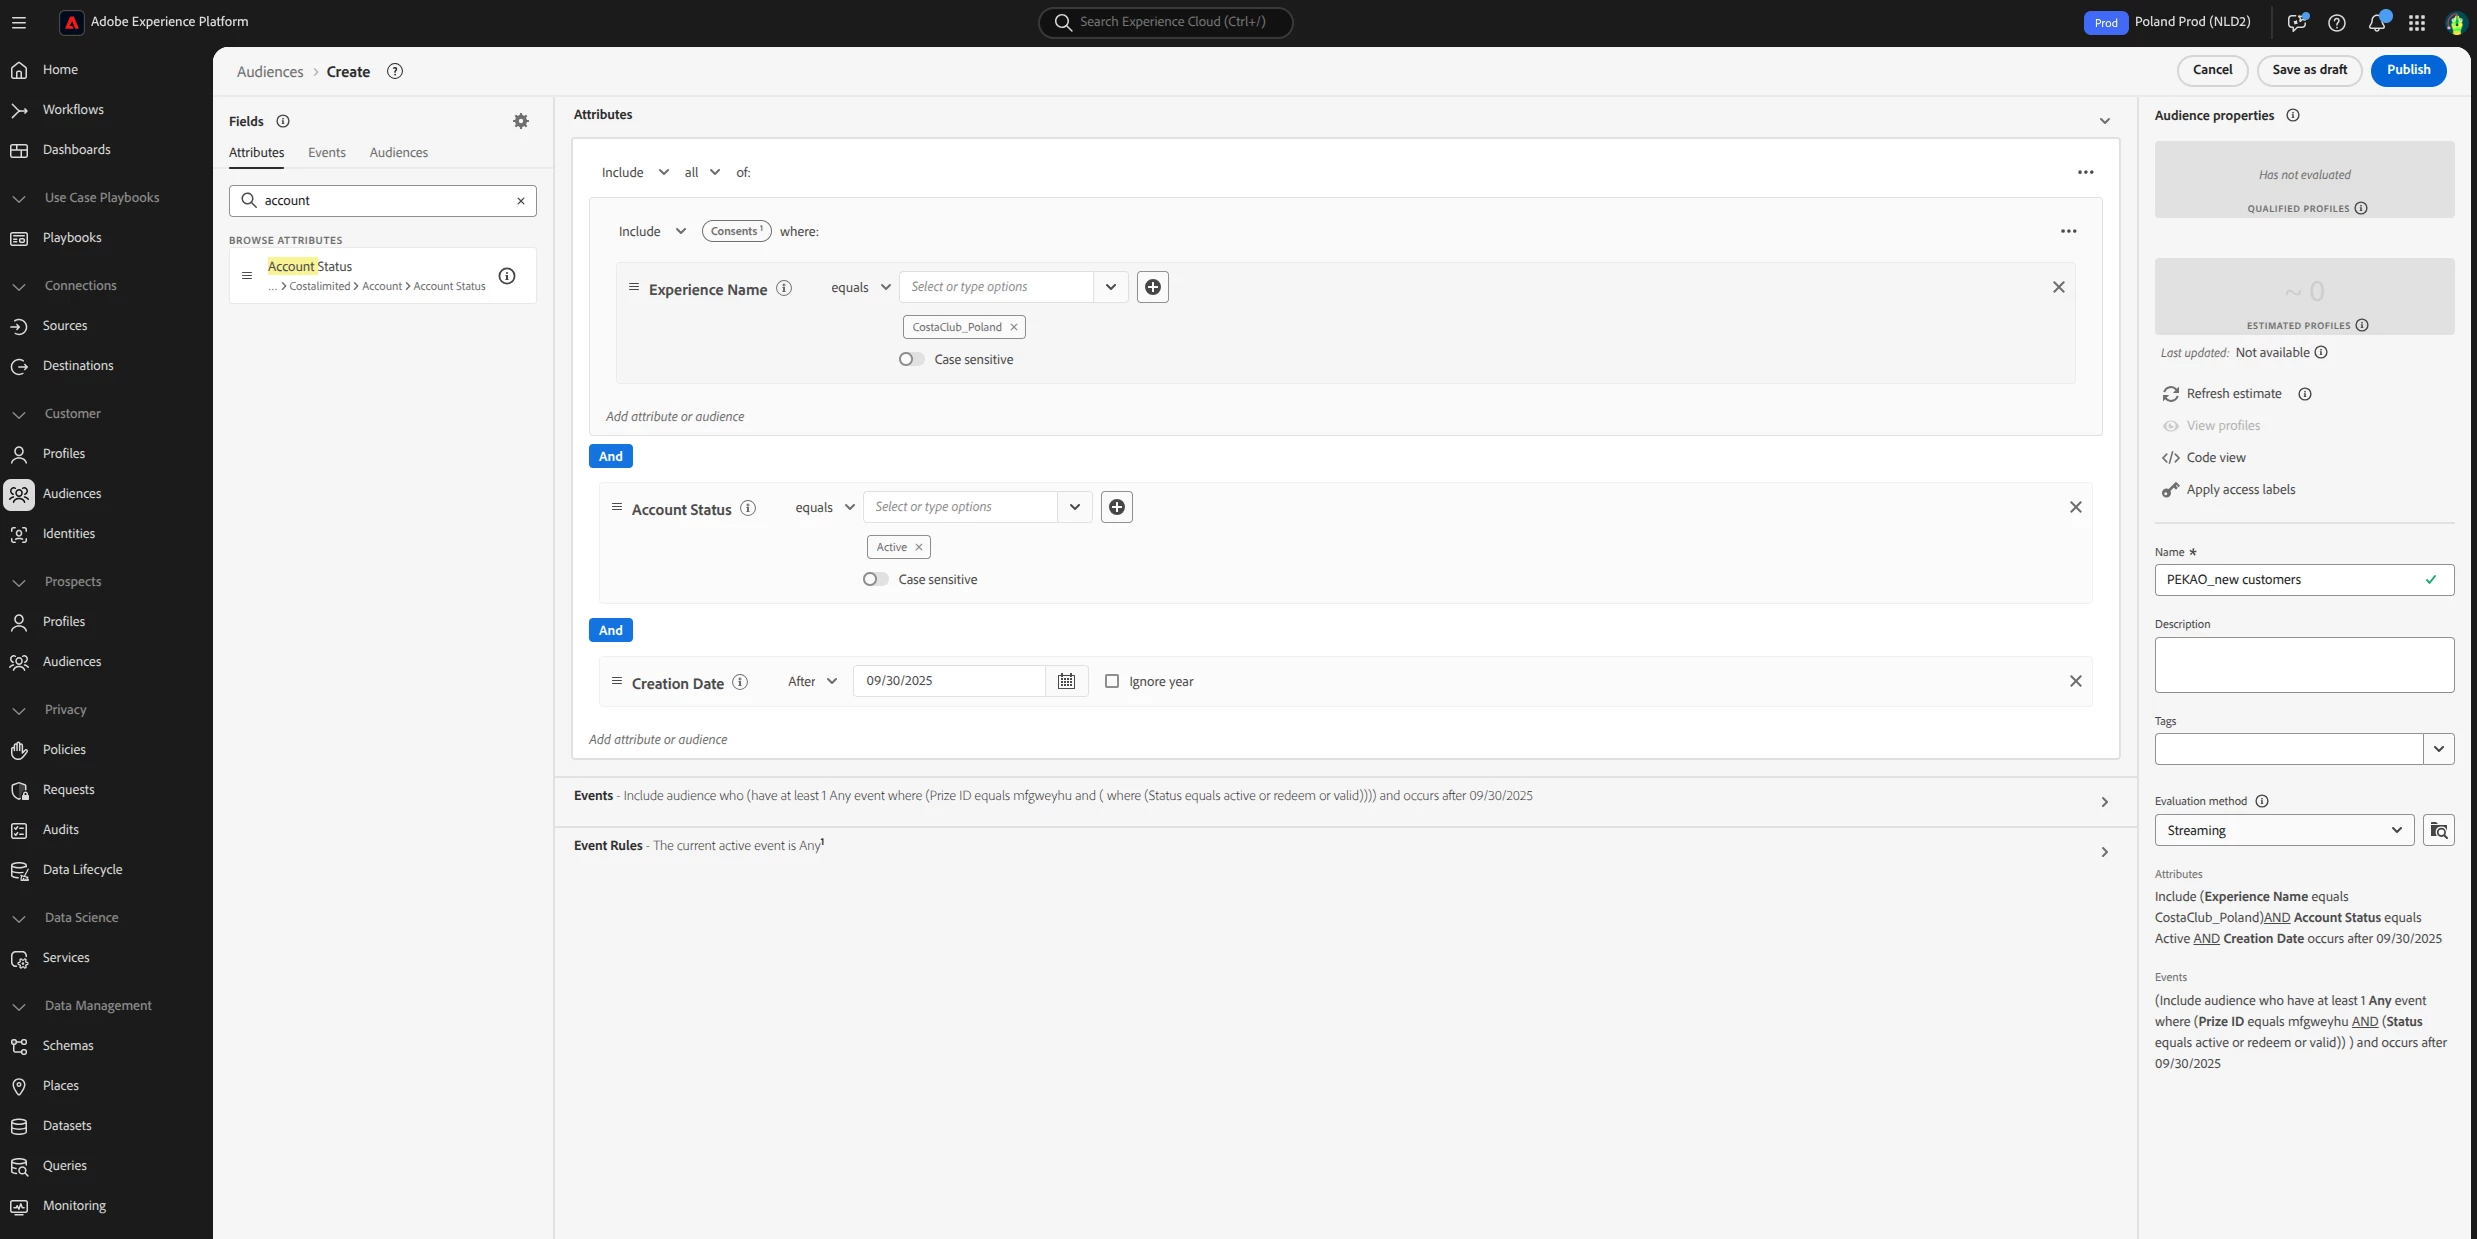Open the After operator dropdown for Creation Date
Screen dimensions: 2477x1239
point(812,681)
